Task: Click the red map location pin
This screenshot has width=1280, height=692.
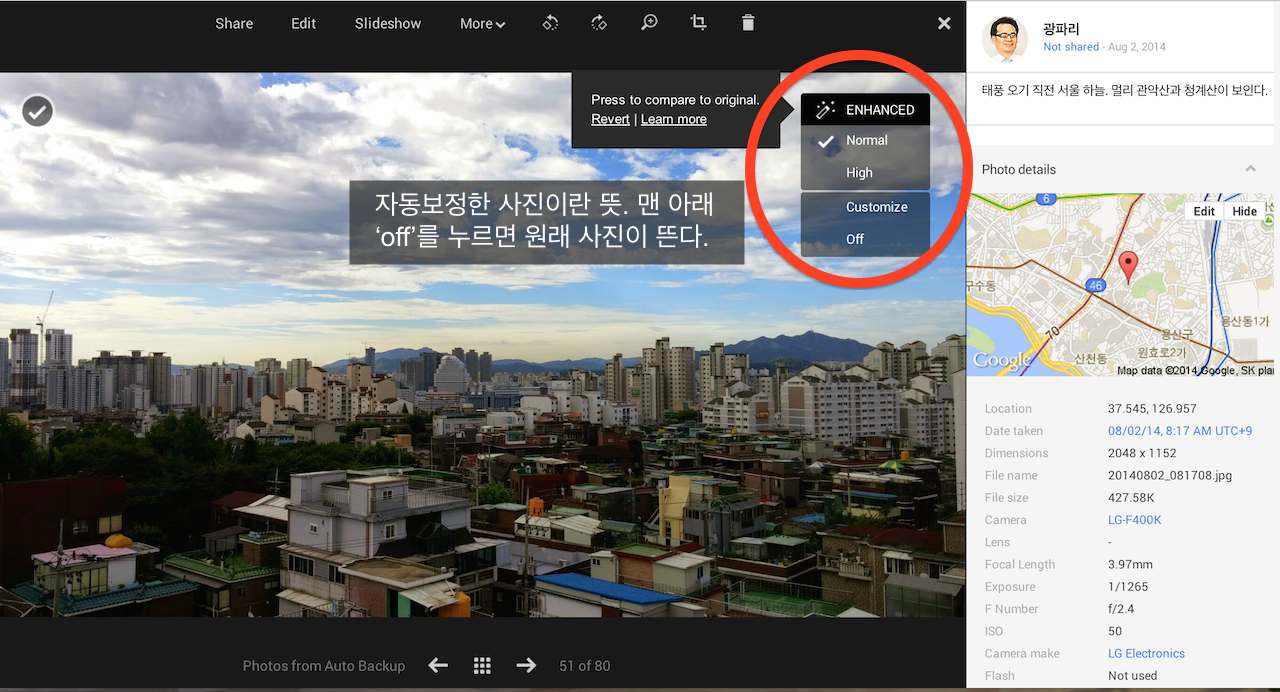Action: pyautogui.click(x=1128, y=267)
